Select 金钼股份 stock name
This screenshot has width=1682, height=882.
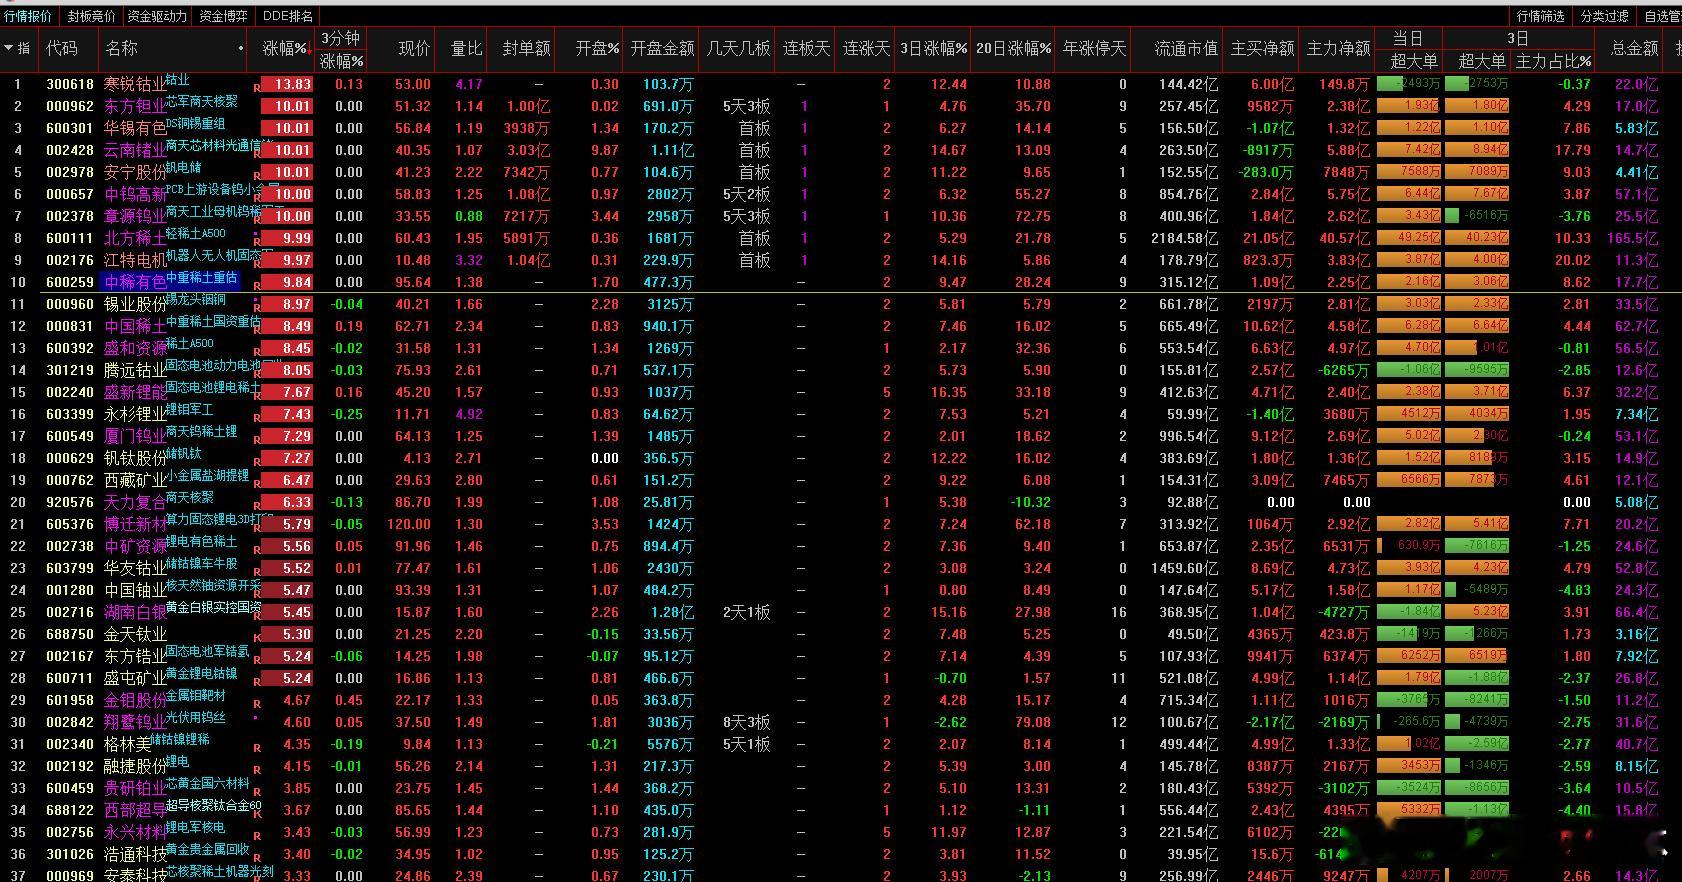134,701
